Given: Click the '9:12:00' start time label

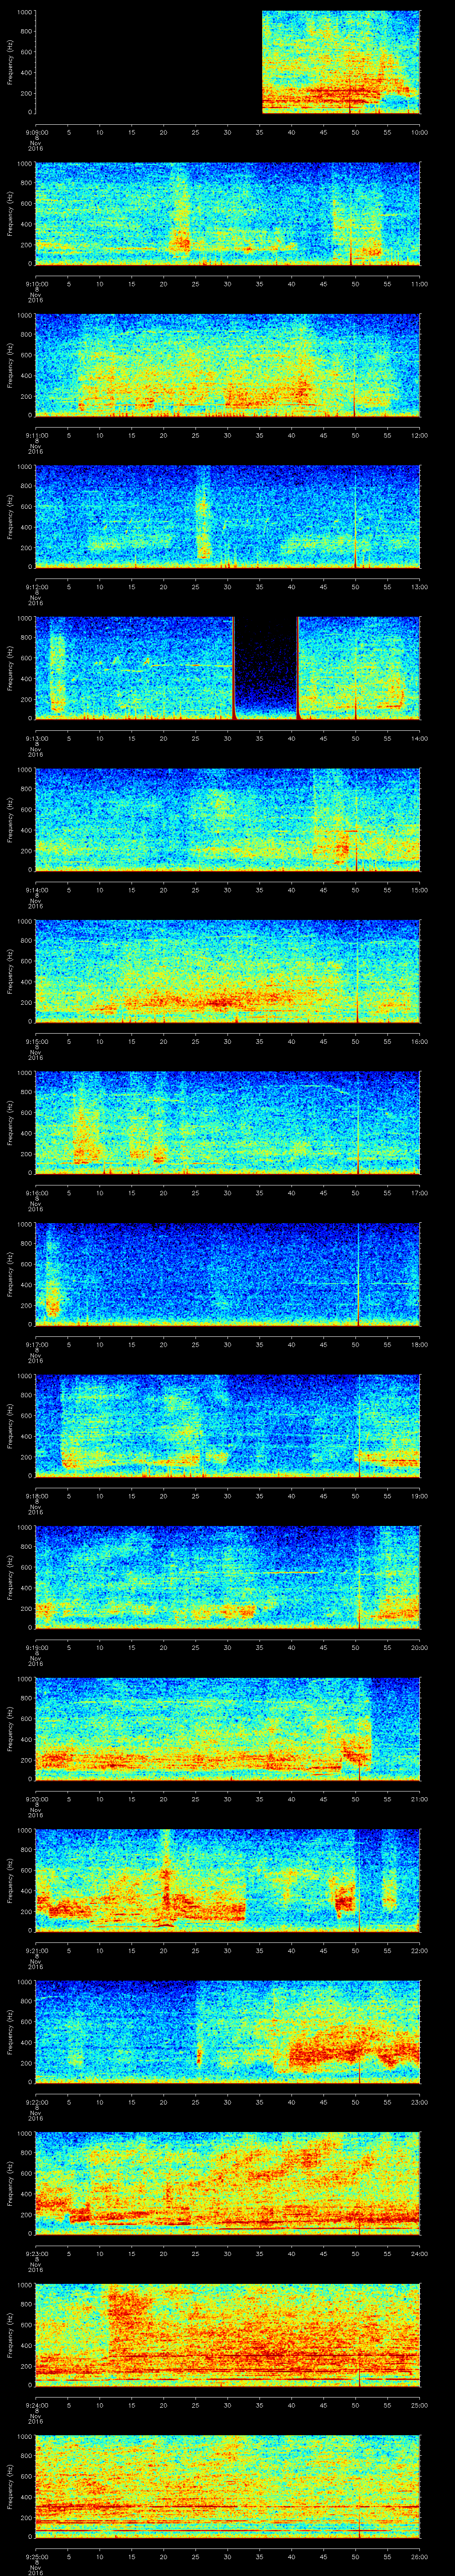Looking at the screenshot, I should (x=36, y=587).
